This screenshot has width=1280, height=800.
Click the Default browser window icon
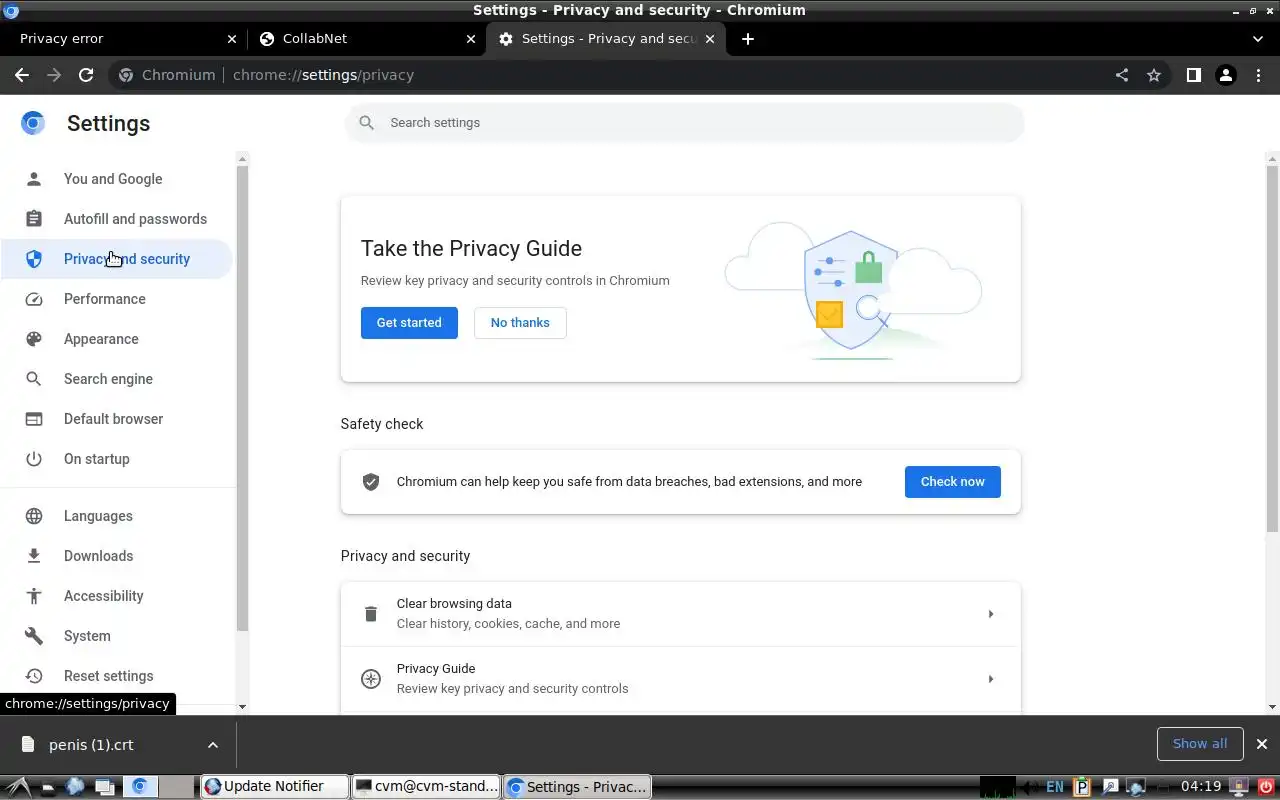[x=34, y=419]
